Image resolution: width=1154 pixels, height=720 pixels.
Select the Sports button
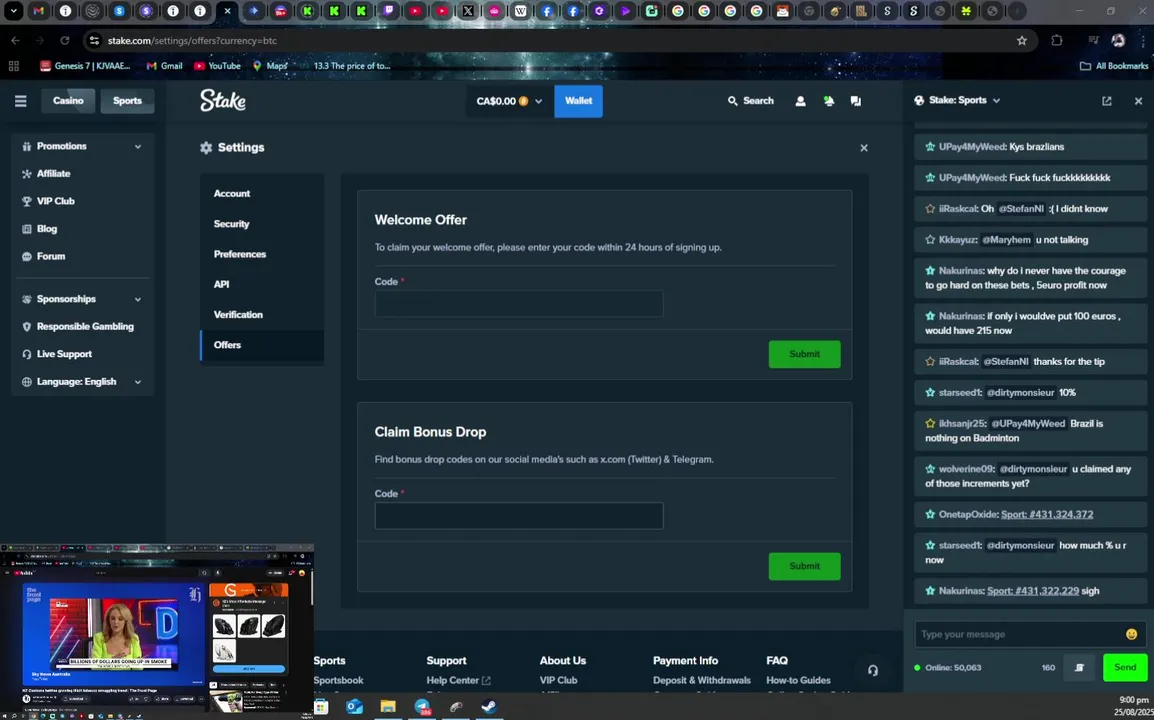pyautogui.click(x=127, y=101)
